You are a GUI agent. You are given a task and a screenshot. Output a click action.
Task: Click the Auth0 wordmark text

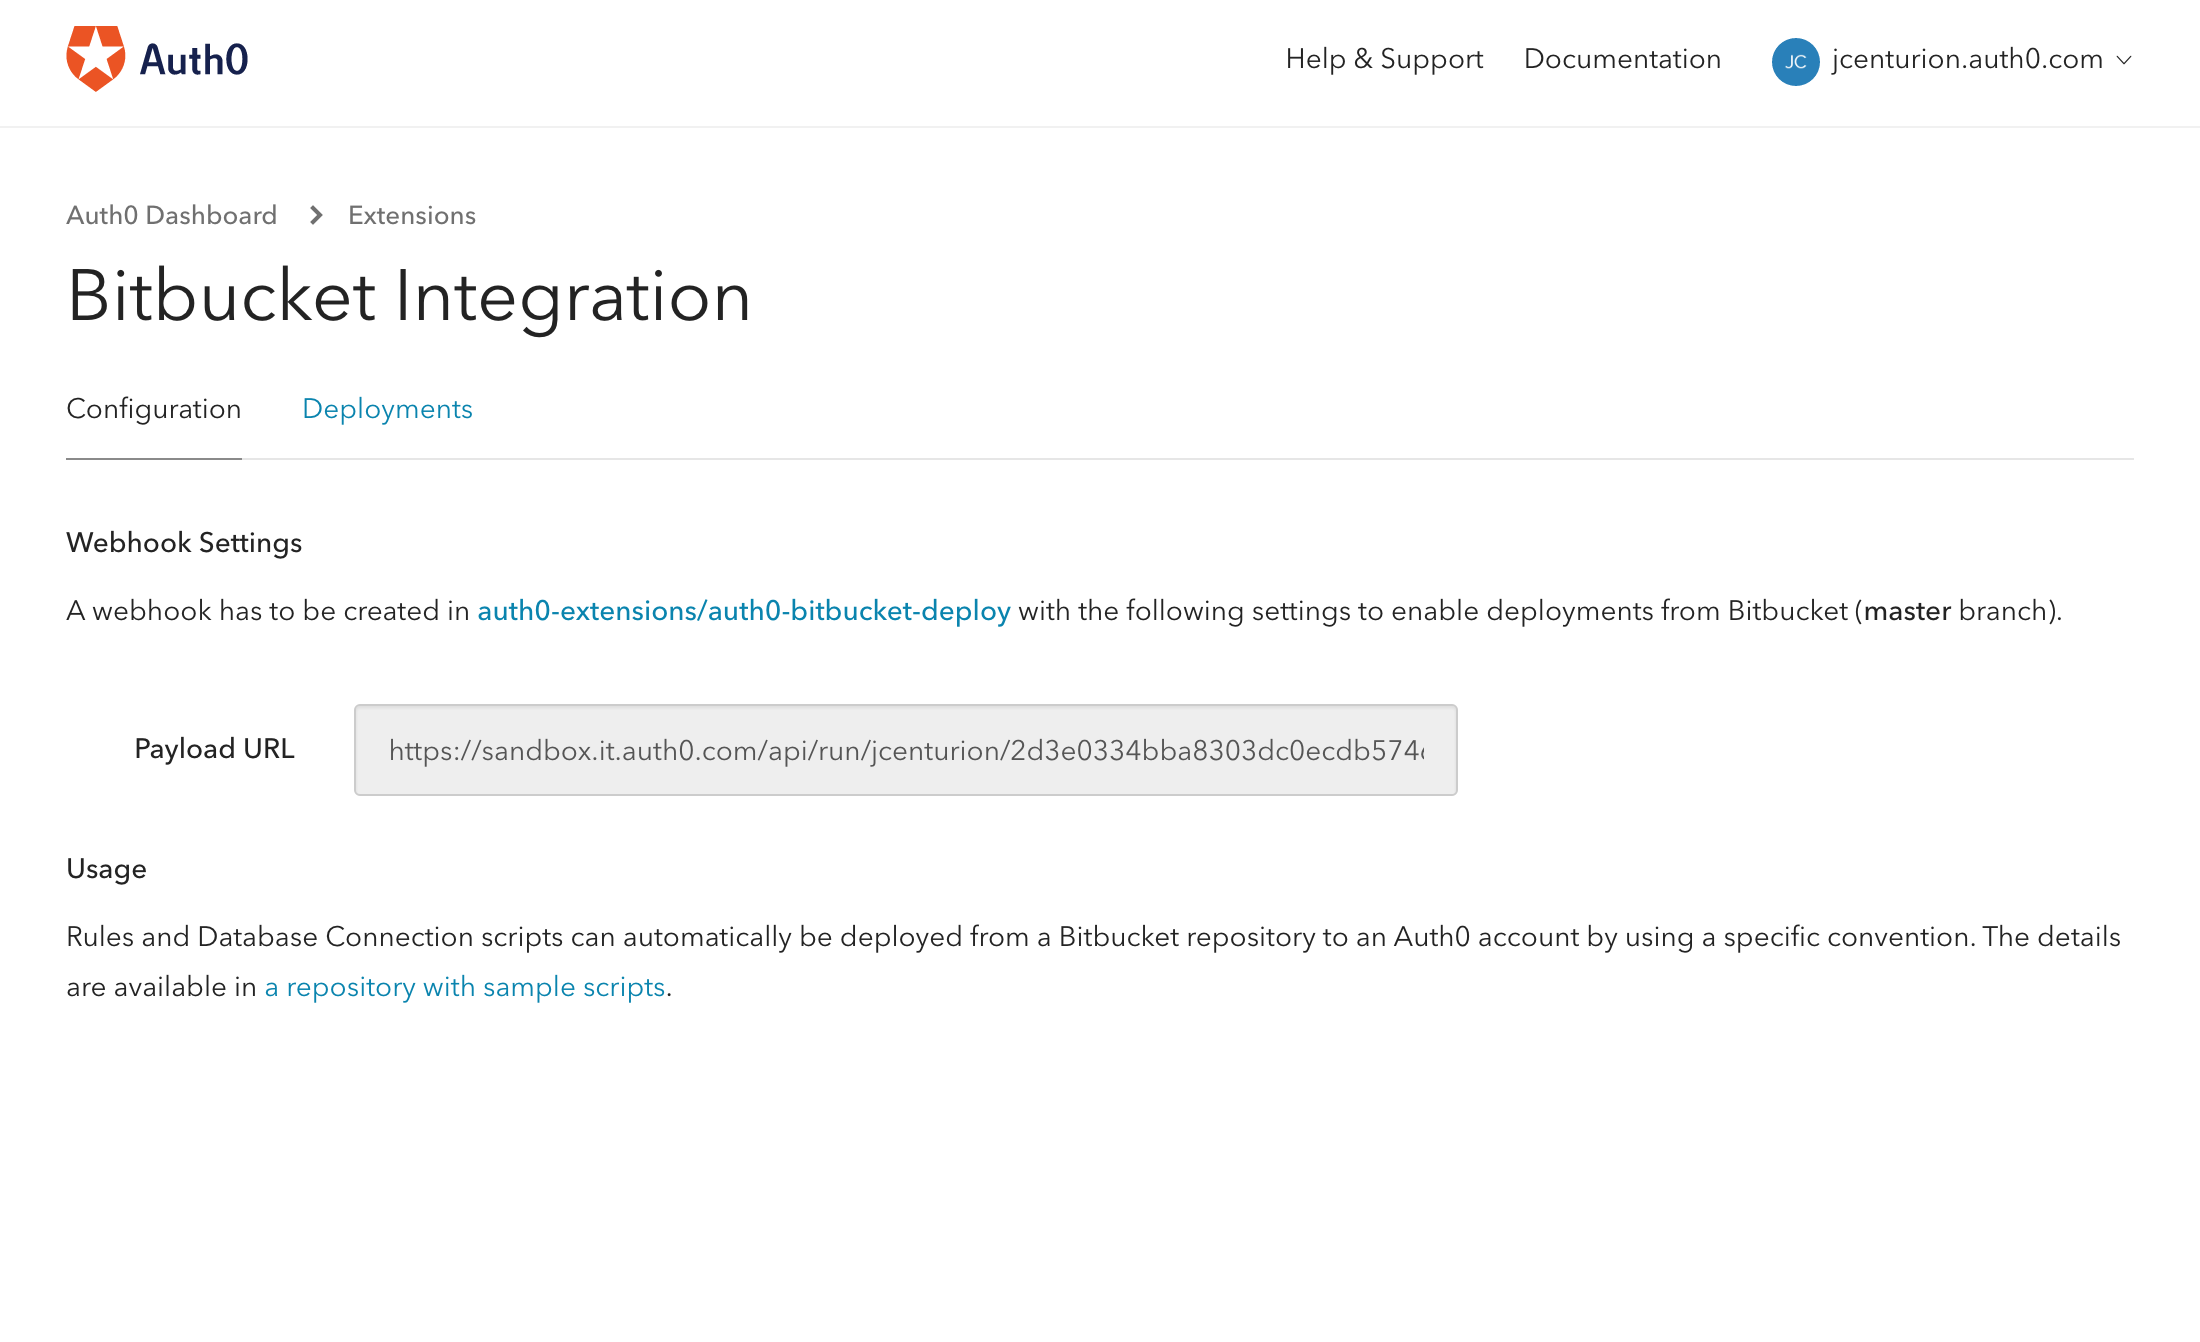click(x=194, y=60)
